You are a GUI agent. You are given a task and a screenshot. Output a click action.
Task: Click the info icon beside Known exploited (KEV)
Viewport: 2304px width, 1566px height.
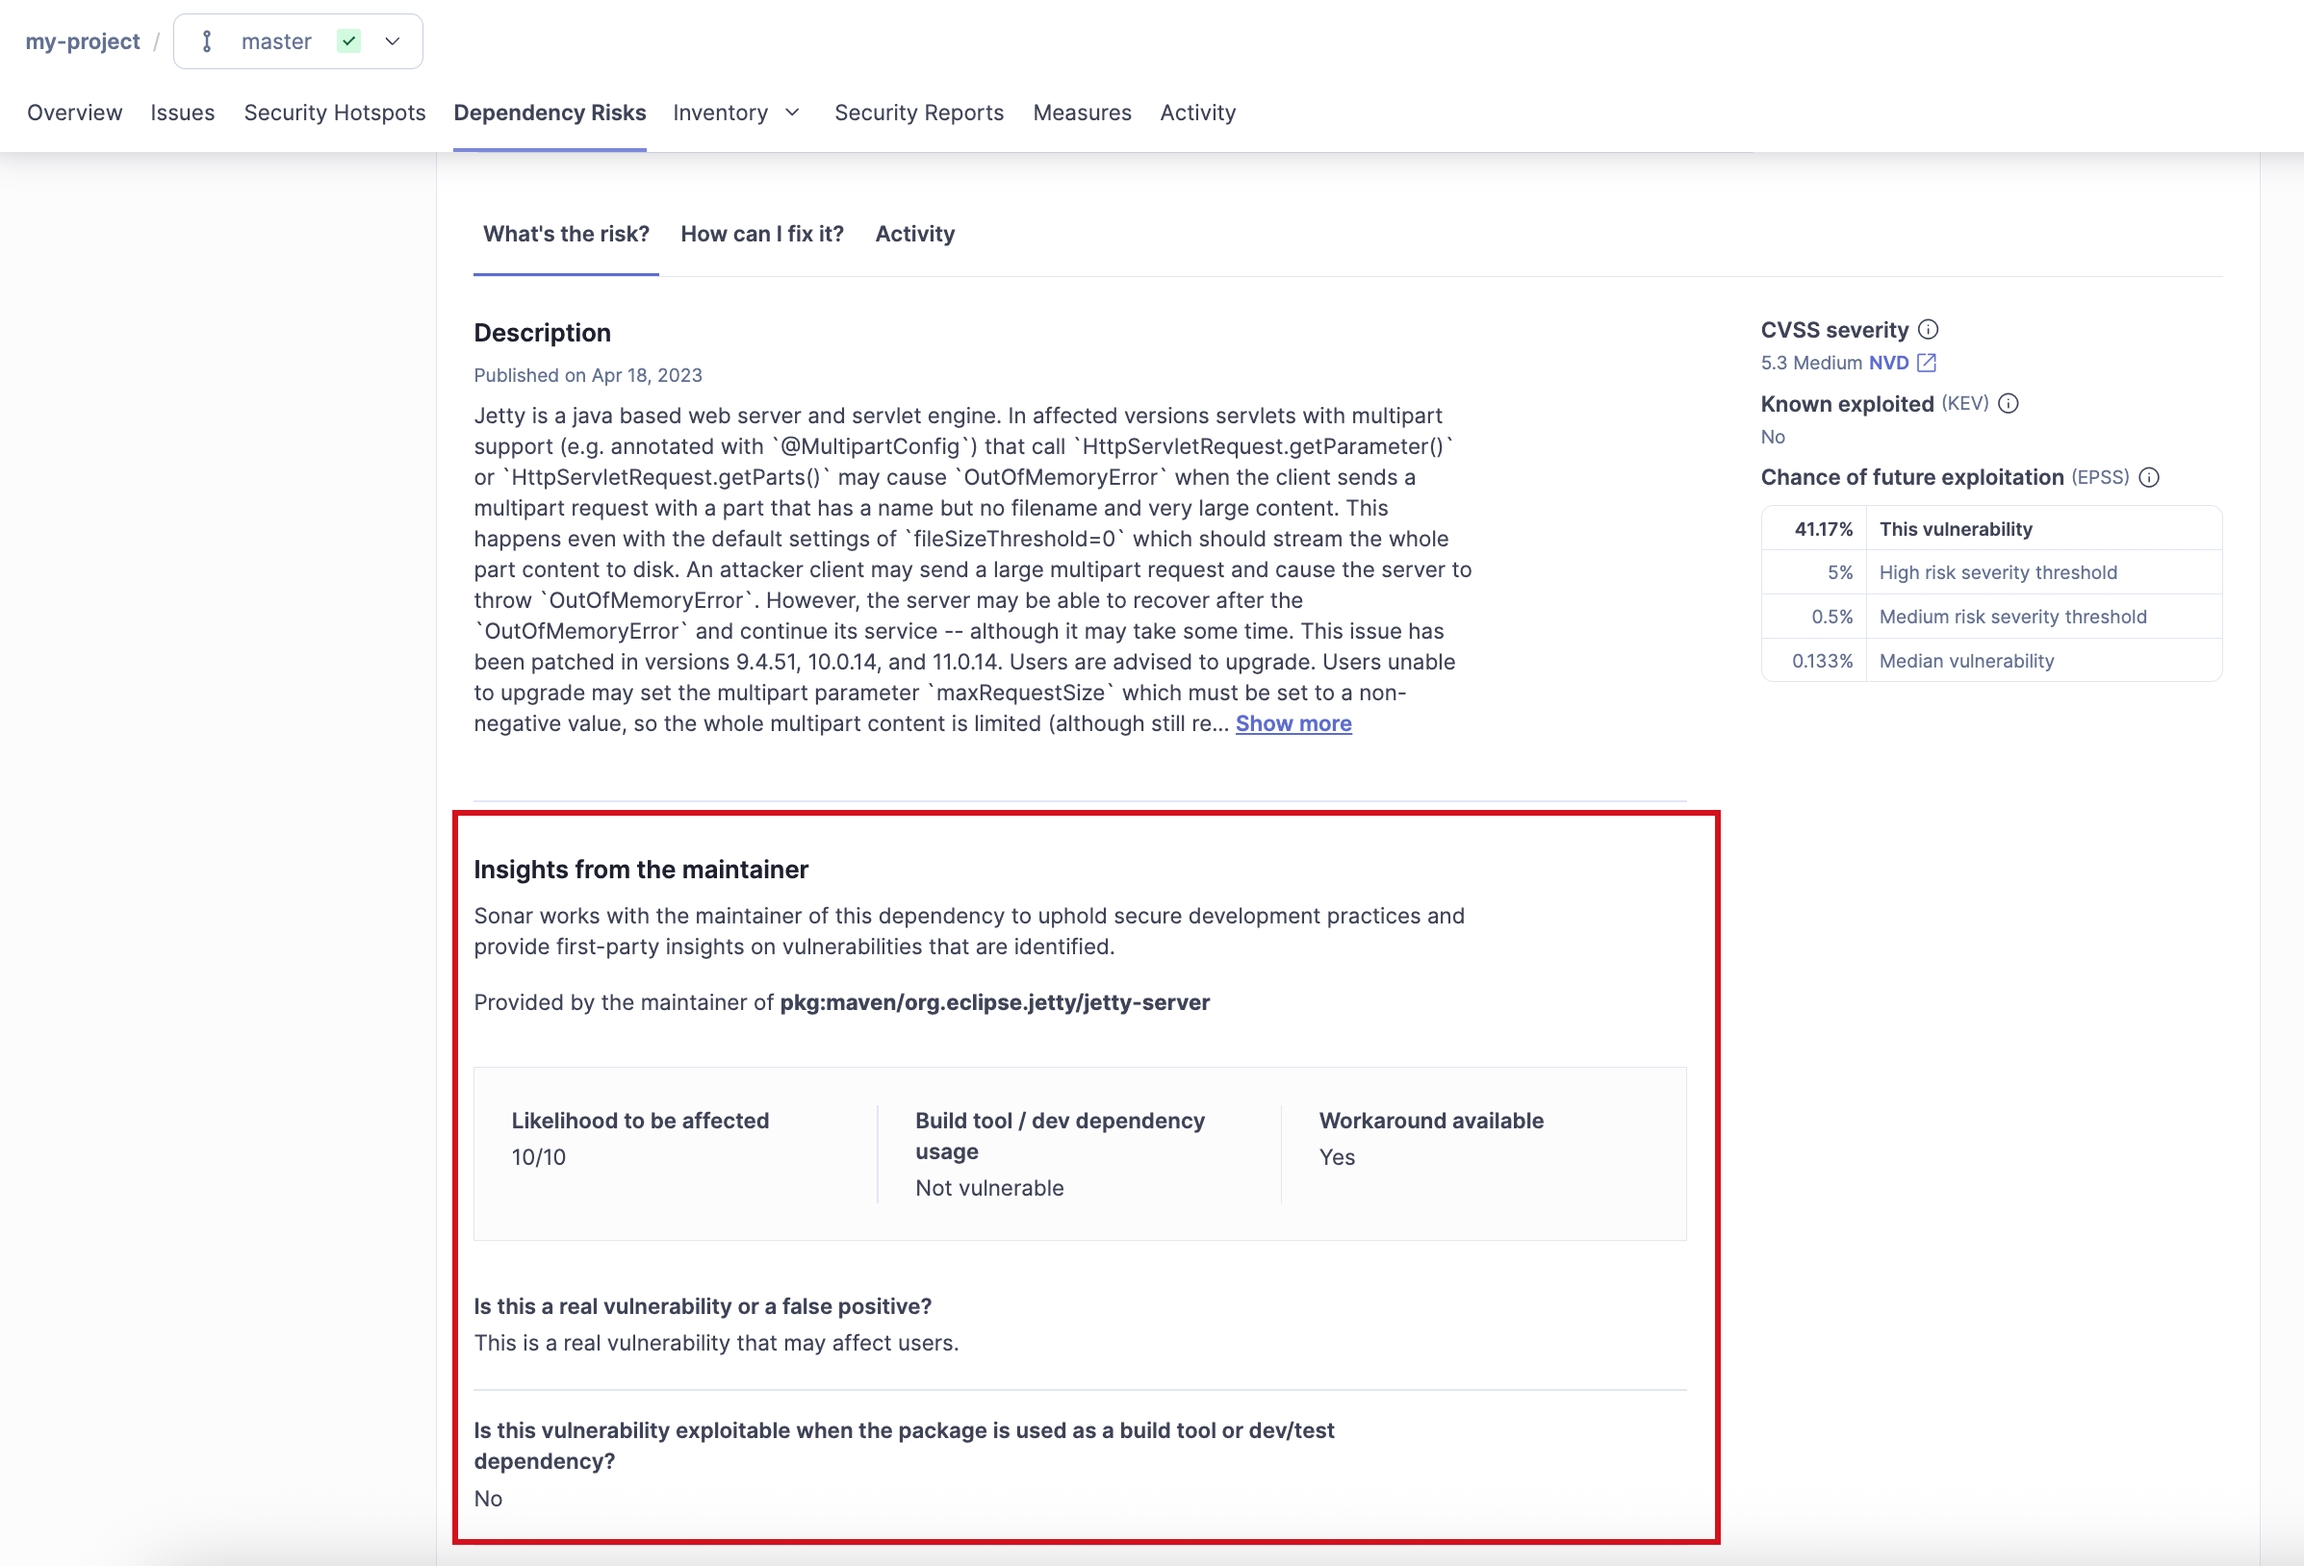click(2010, 404)
